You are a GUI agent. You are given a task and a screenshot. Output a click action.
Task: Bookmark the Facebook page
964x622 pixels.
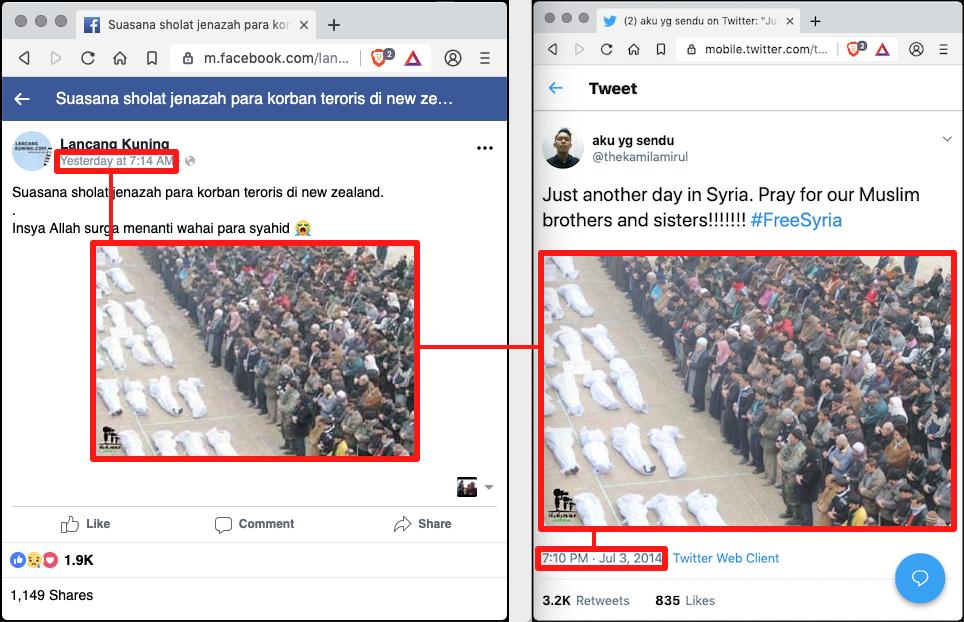point(152,58)
